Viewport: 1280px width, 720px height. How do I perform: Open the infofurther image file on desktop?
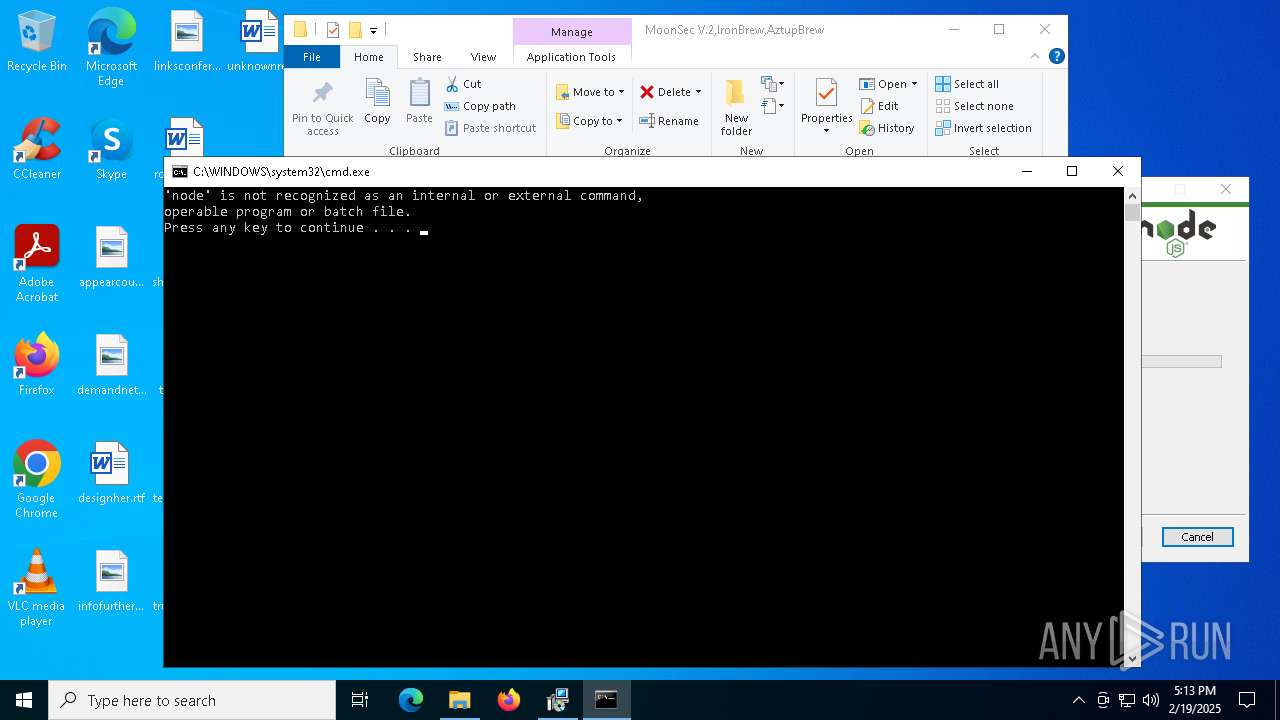click(111, 581)
